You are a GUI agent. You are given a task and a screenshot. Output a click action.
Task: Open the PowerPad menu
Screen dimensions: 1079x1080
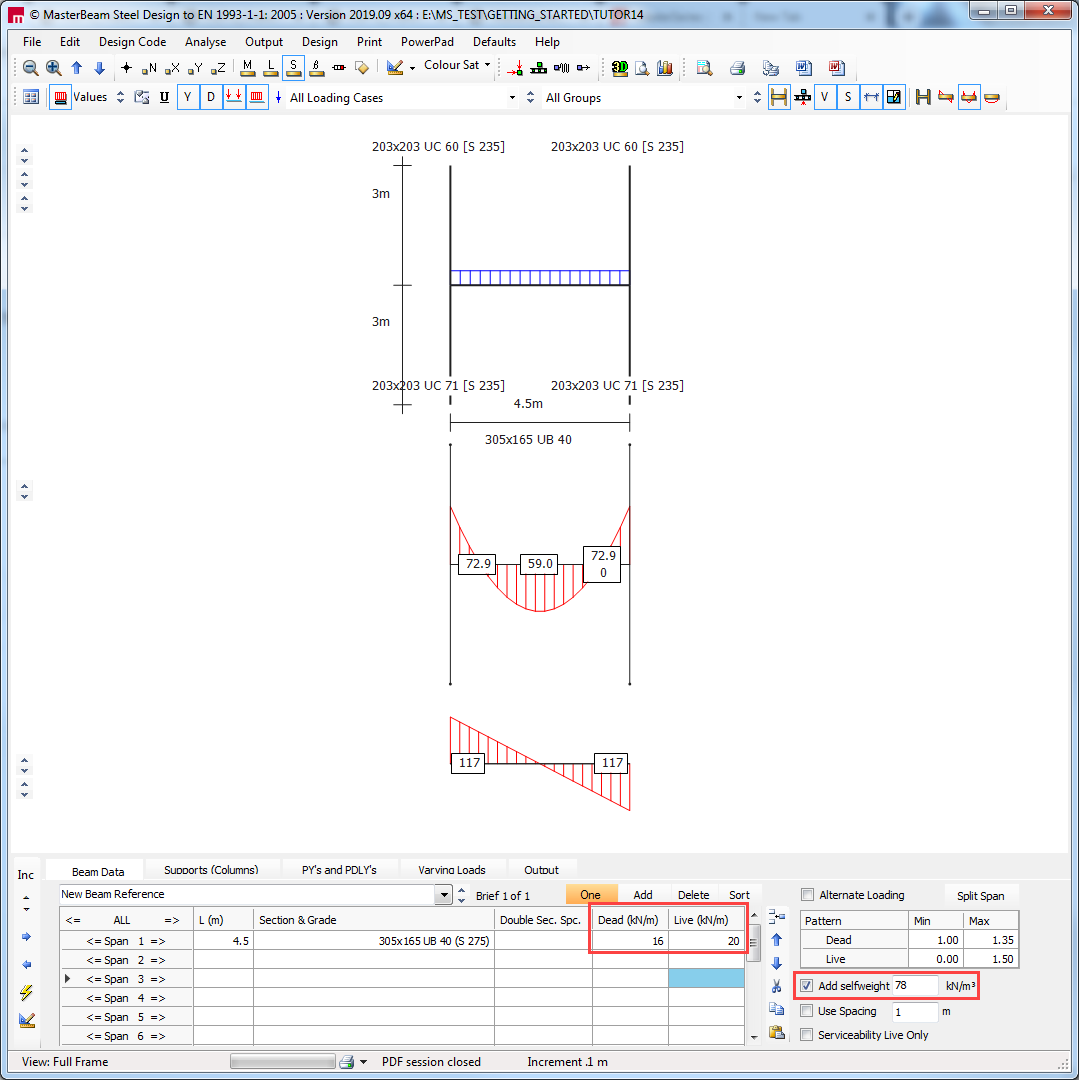tap(427, 42)
